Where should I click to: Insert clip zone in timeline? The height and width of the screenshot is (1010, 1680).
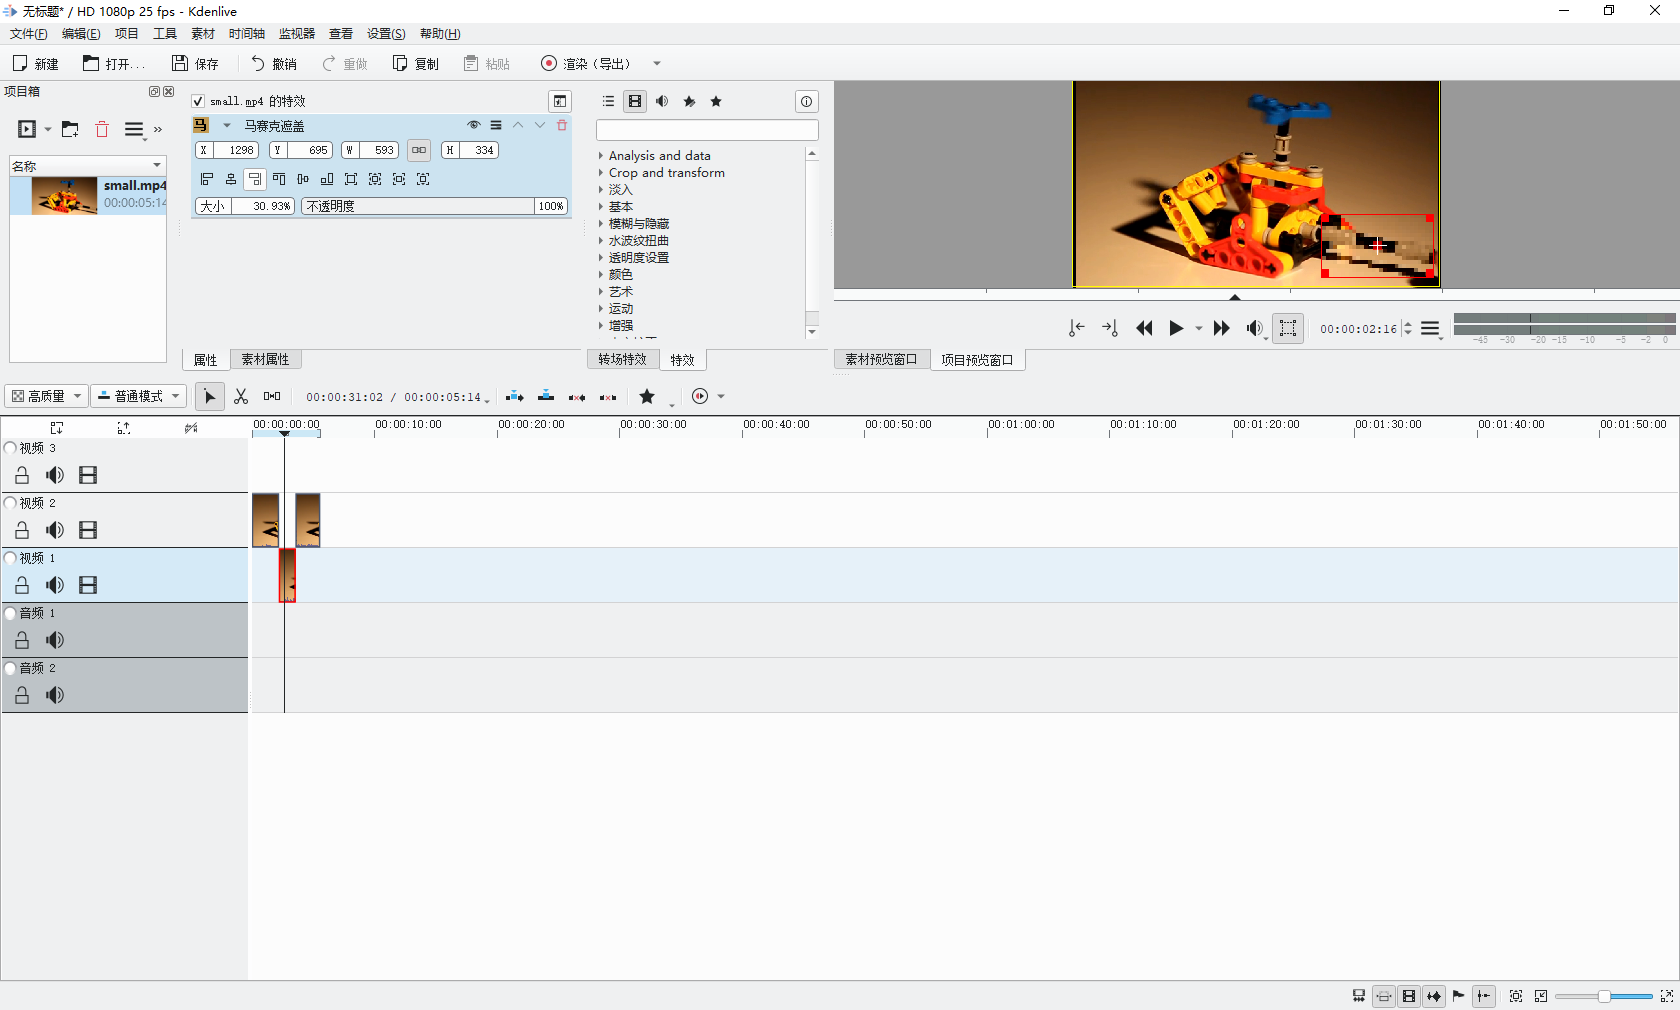point(515,397)
